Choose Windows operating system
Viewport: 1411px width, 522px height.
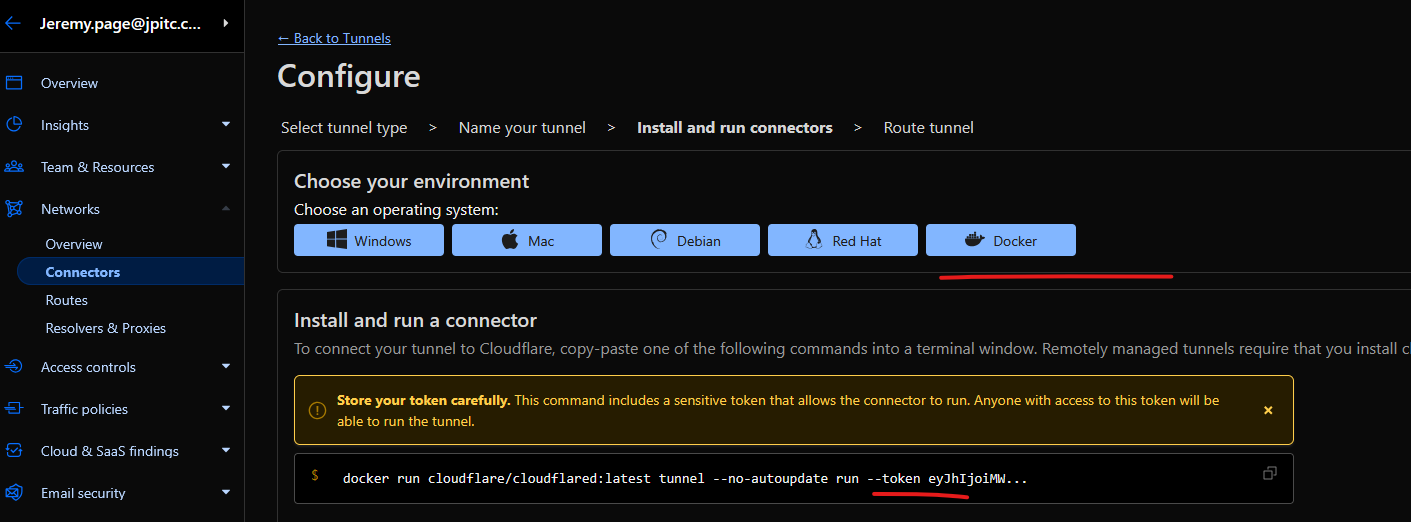click(x=369, y=240)
